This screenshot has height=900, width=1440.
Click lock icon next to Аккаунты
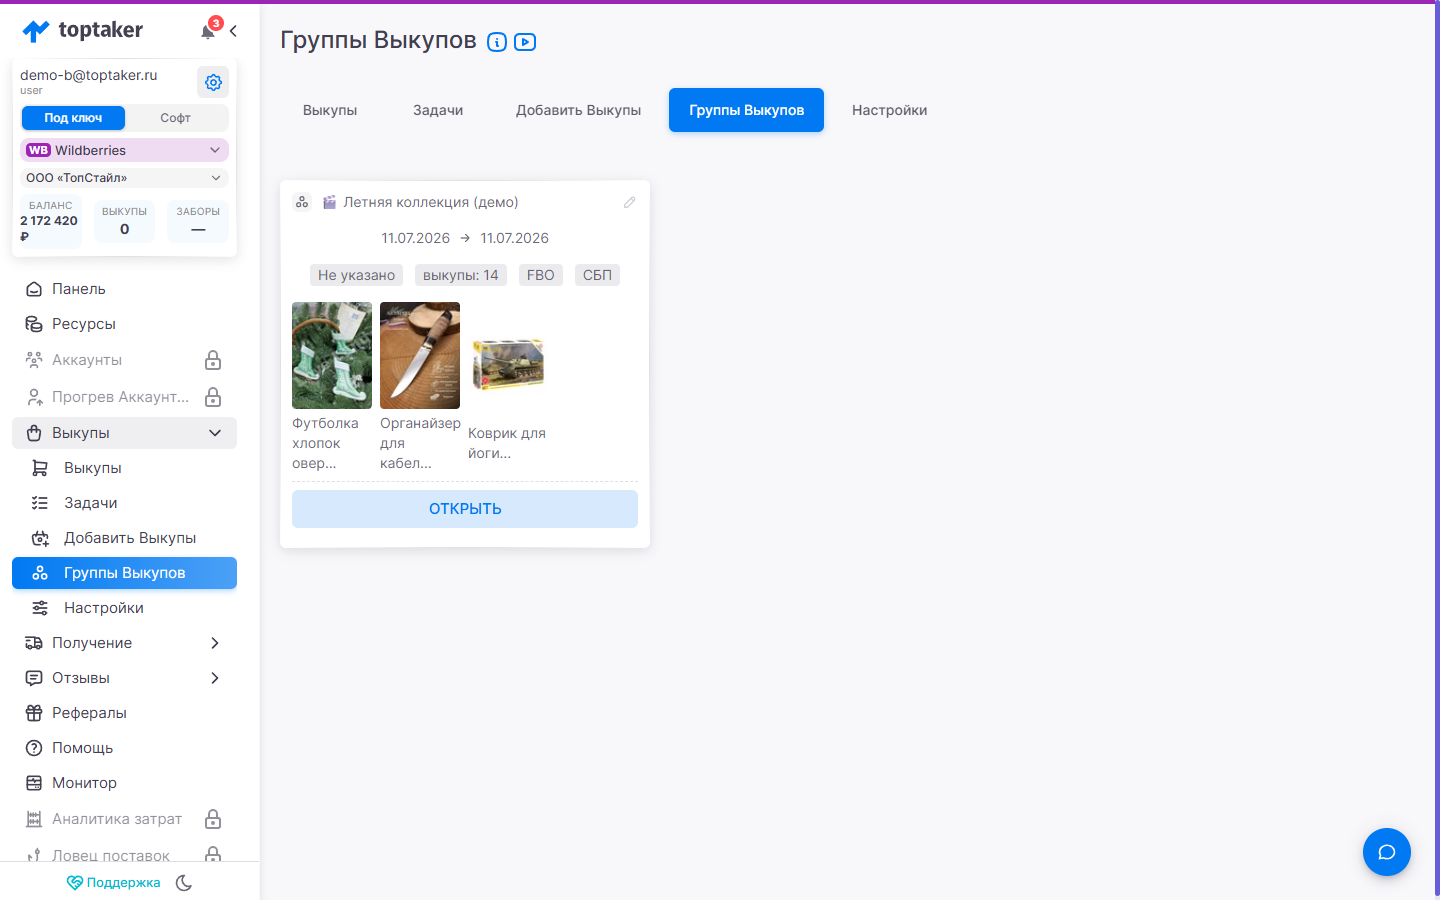(x=213, y=360)
